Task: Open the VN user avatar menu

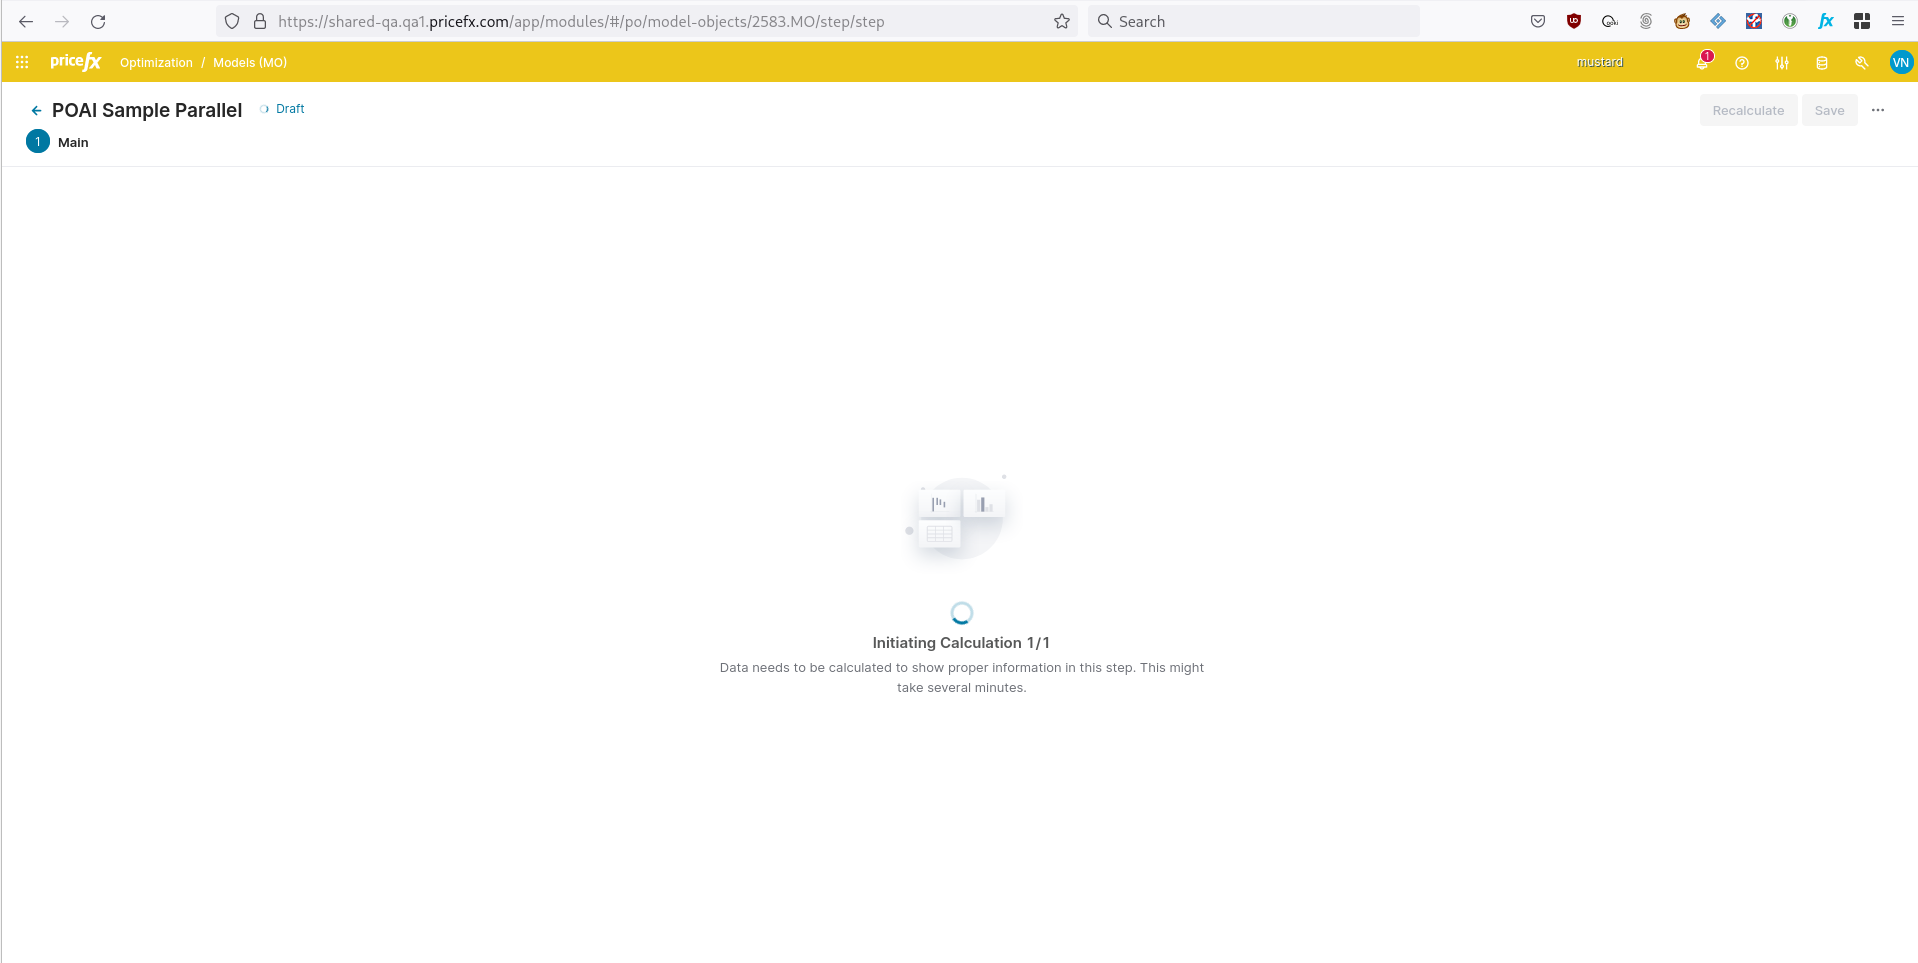Action: pos(1900,62)
